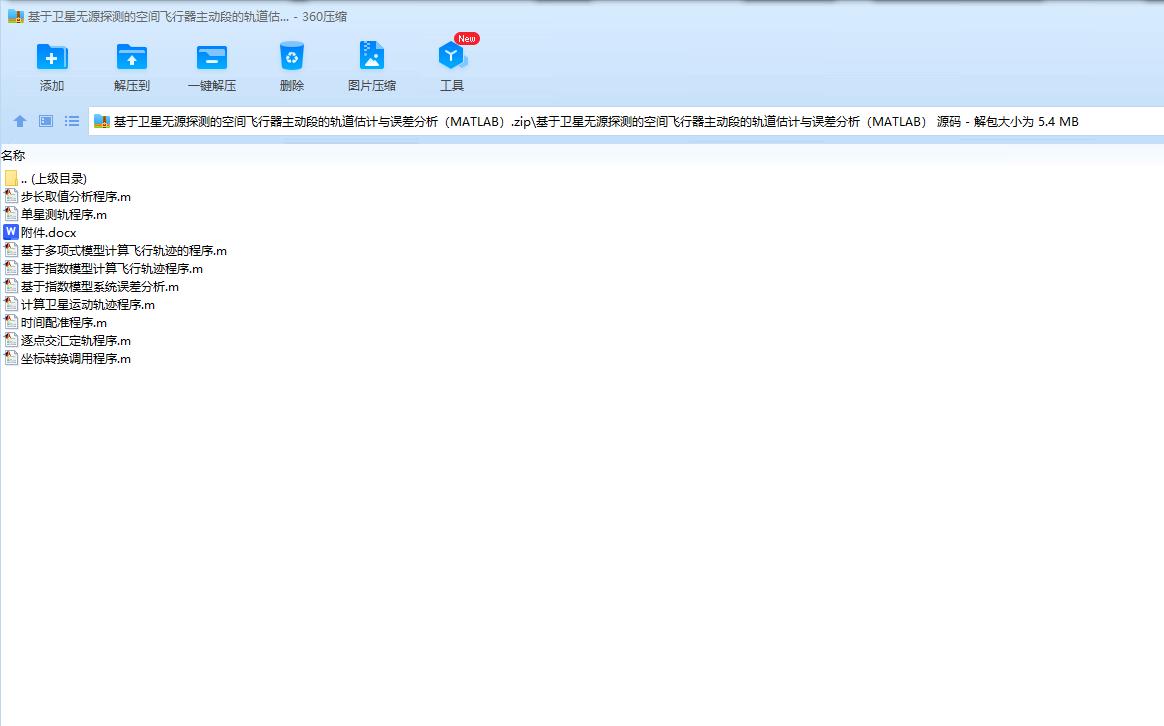The image size is (1164, 726).
Task: Click the file icon beside 基于指数模型系统误差分析.m
Action: pyautogui.click(x=10, y=286)
